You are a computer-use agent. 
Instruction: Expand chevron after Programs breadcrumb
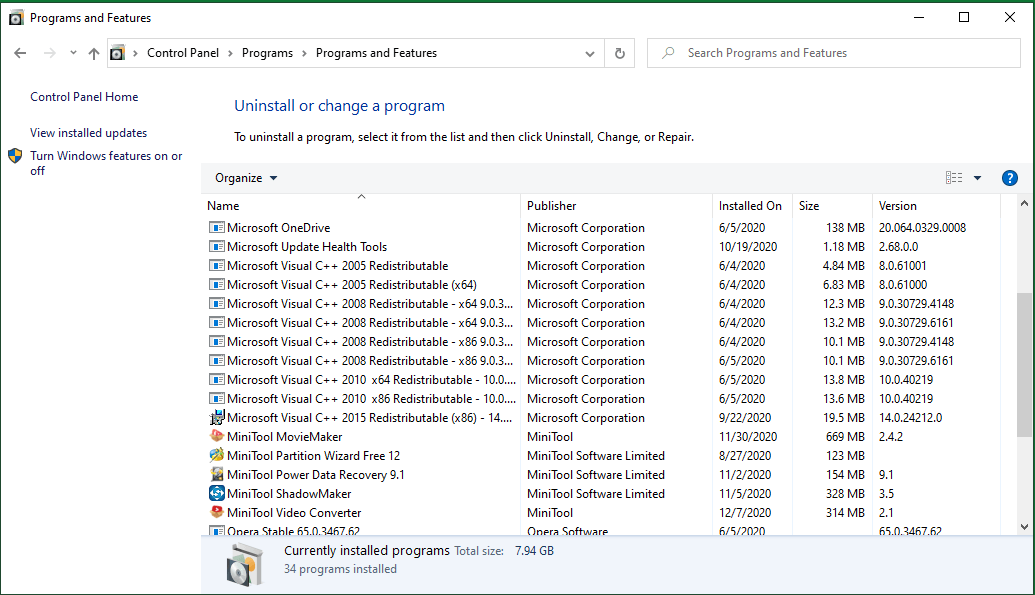tap(304, 53)
